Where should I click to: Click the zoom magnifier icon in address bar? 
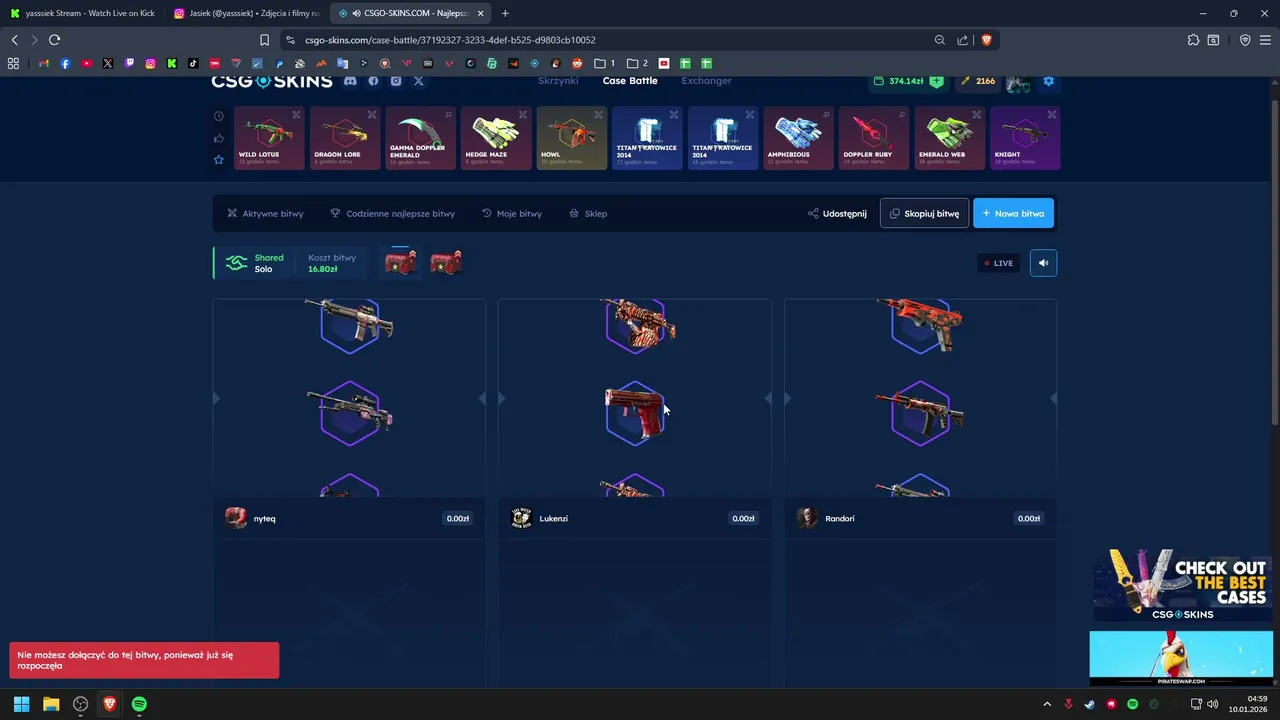pyautogui.click(x=939, y=40)
